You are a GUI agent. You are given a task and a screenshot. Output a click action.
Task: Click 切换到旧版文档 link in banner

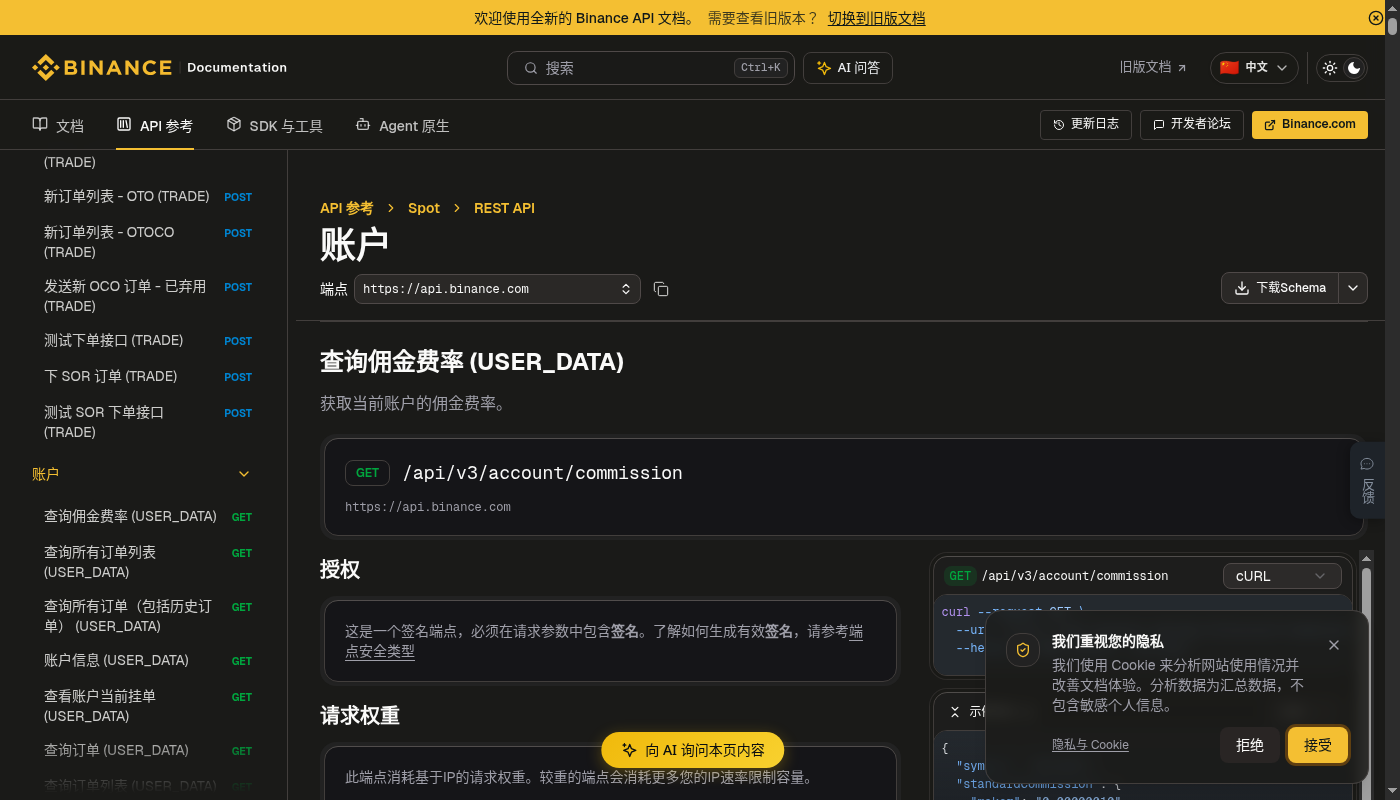tap(876, 18)
